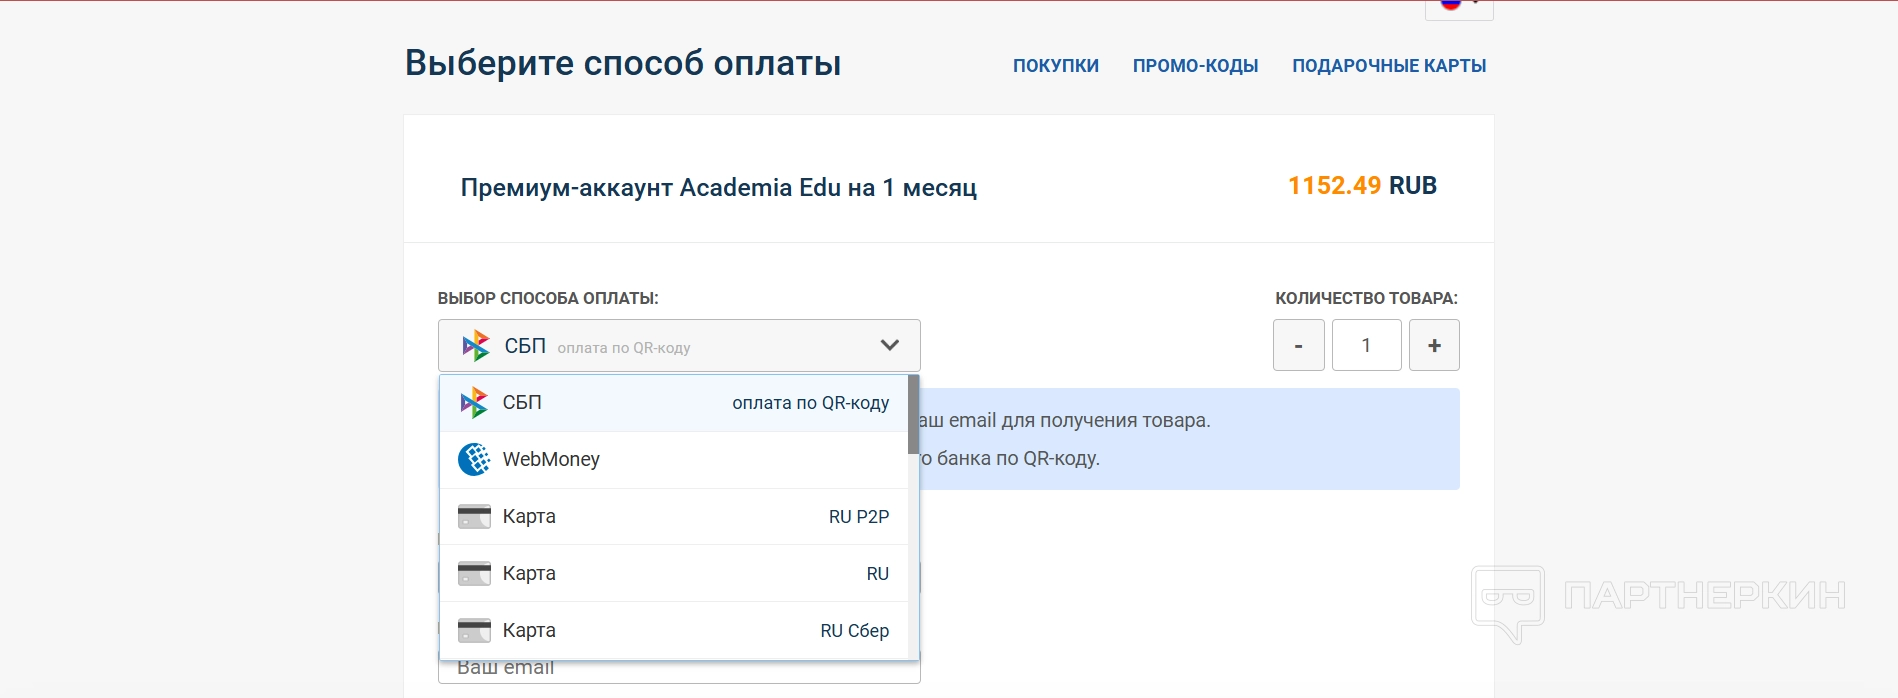Click the payment list scrollbar handle

point(913,414)
